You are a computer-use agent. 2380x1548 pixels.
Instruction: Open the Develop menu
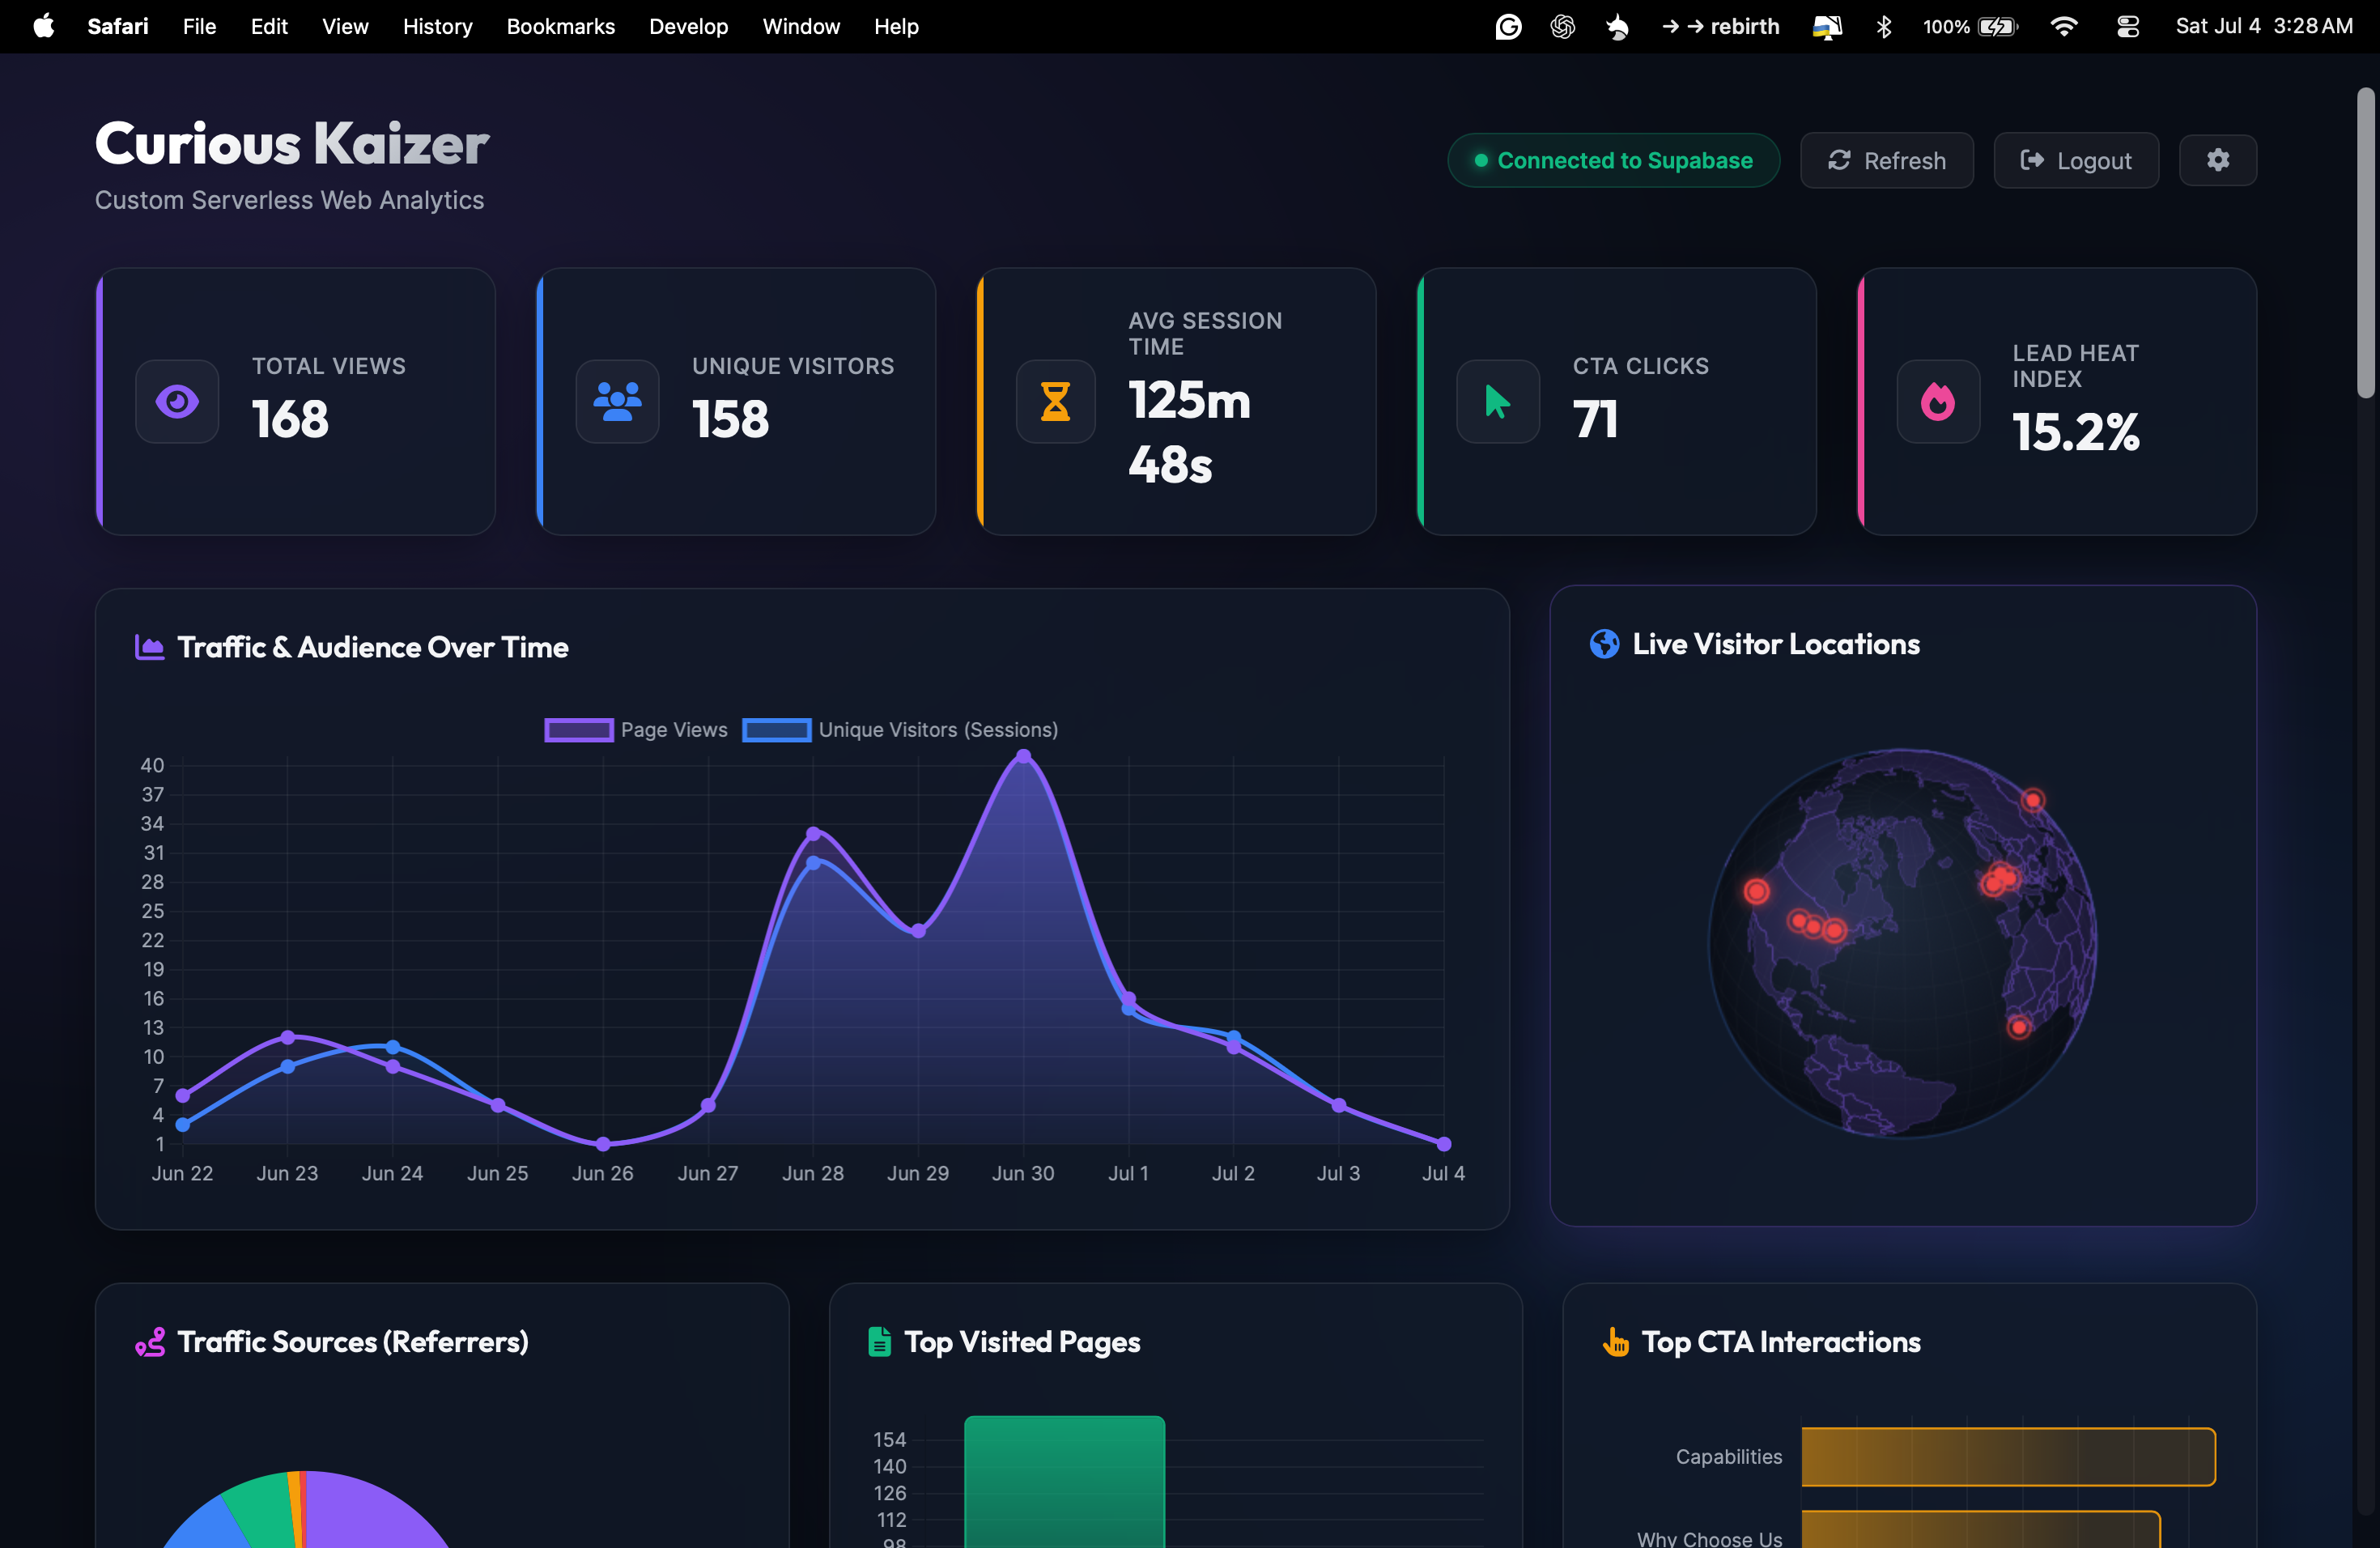(x=688, y=26)
